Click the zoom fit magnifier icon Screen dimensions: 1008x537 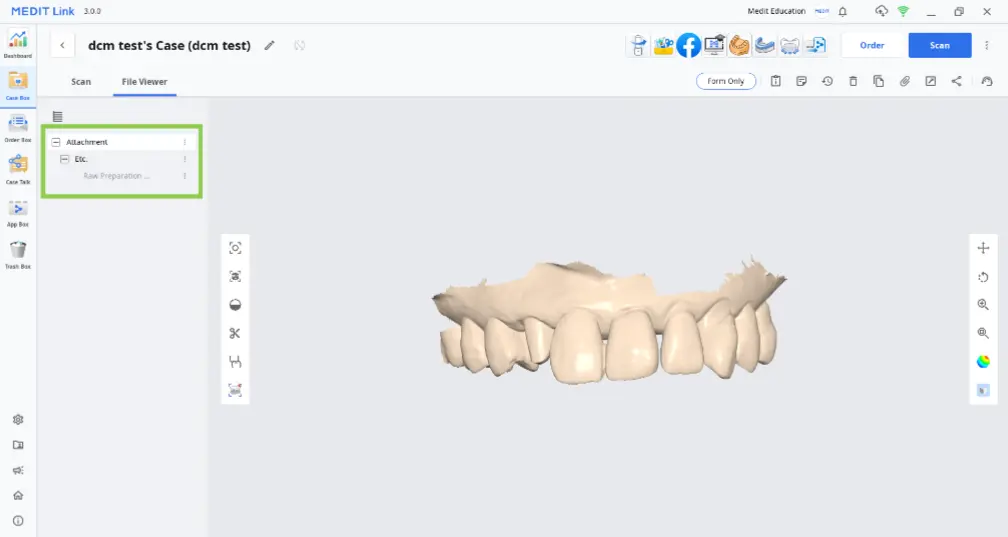point(983,333)
